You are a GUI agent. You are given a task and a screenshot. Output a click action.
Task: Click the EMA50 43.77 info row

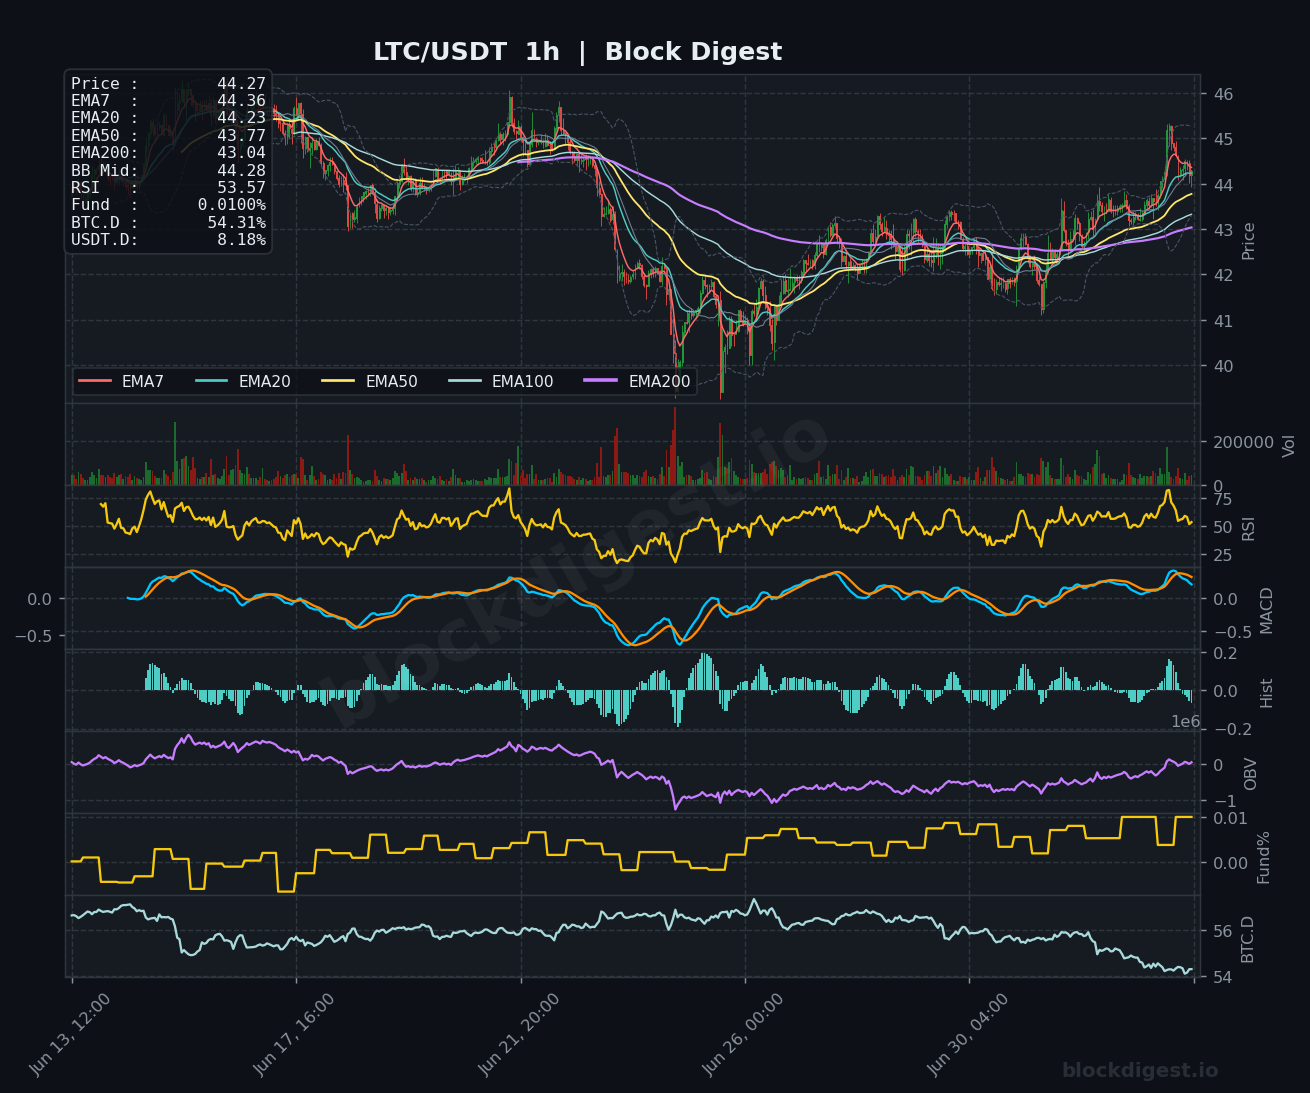168,135
